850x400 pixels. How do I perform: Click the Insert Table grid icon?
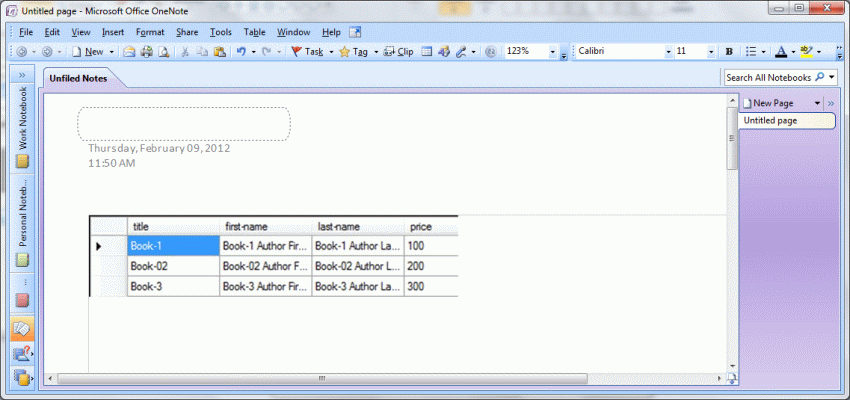[x=427, y=51]
